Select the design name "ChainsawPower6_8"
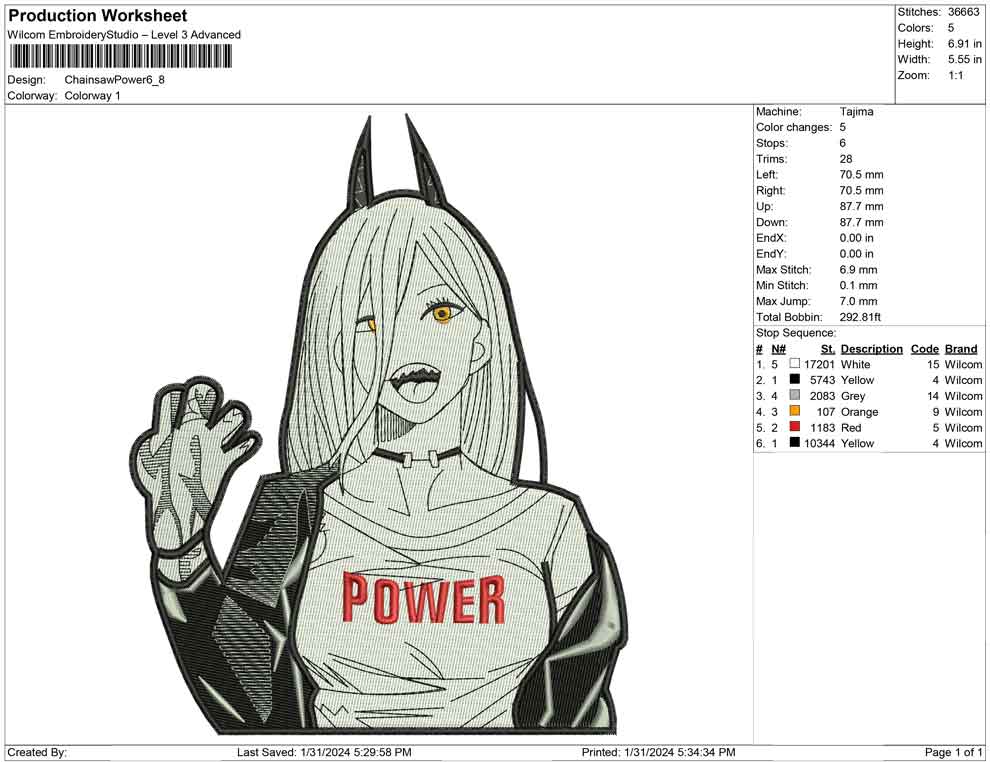The image size is (990, 762). [114, 80]
